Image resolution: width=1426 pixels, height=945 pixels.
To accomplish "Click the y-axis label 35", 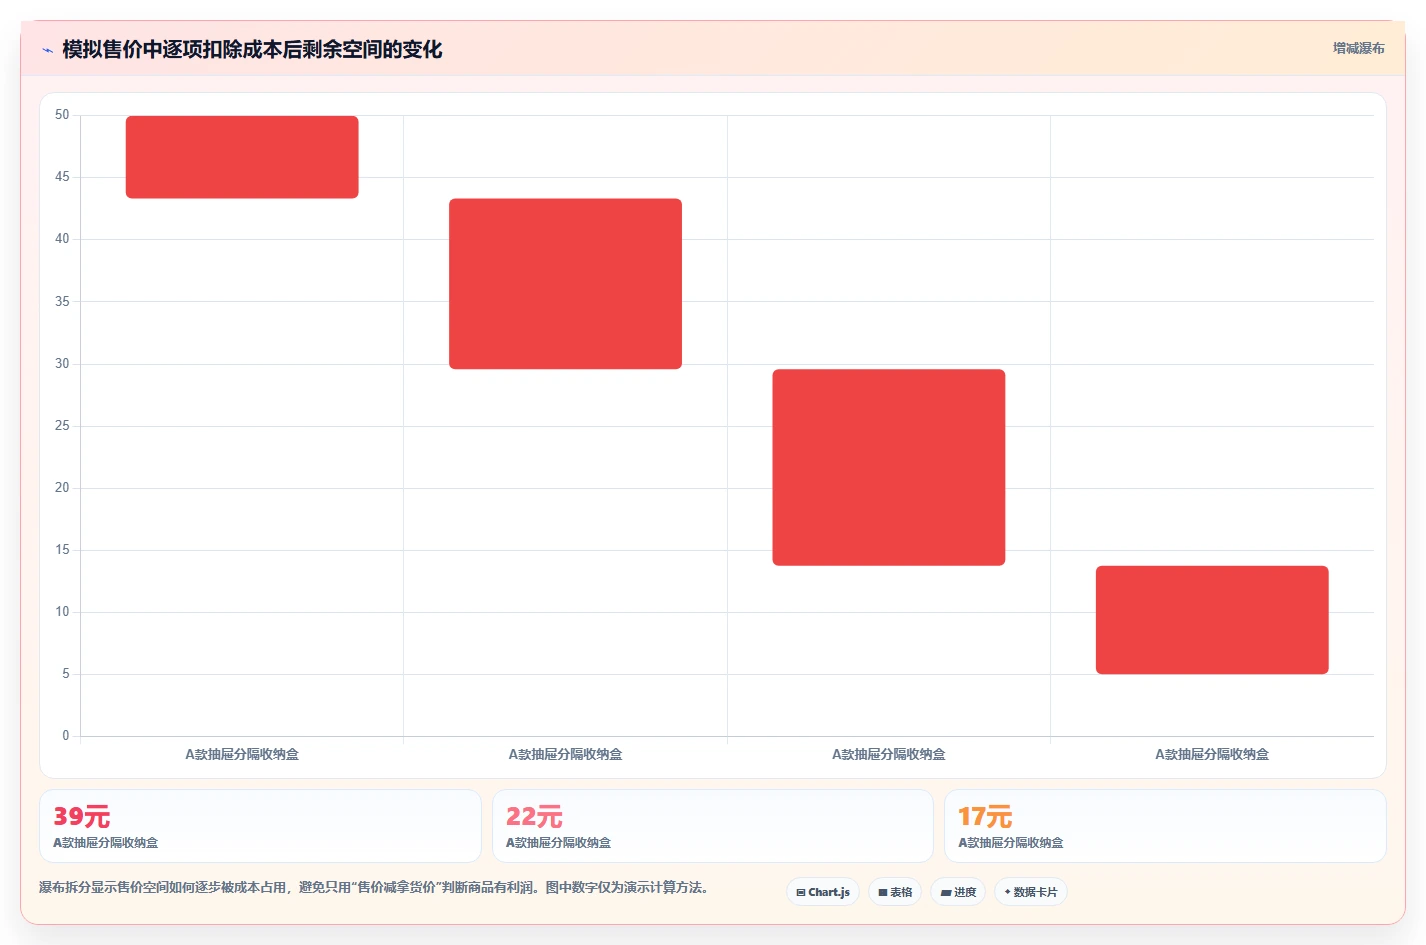I will pyautogui.click(x=62, y=301).
